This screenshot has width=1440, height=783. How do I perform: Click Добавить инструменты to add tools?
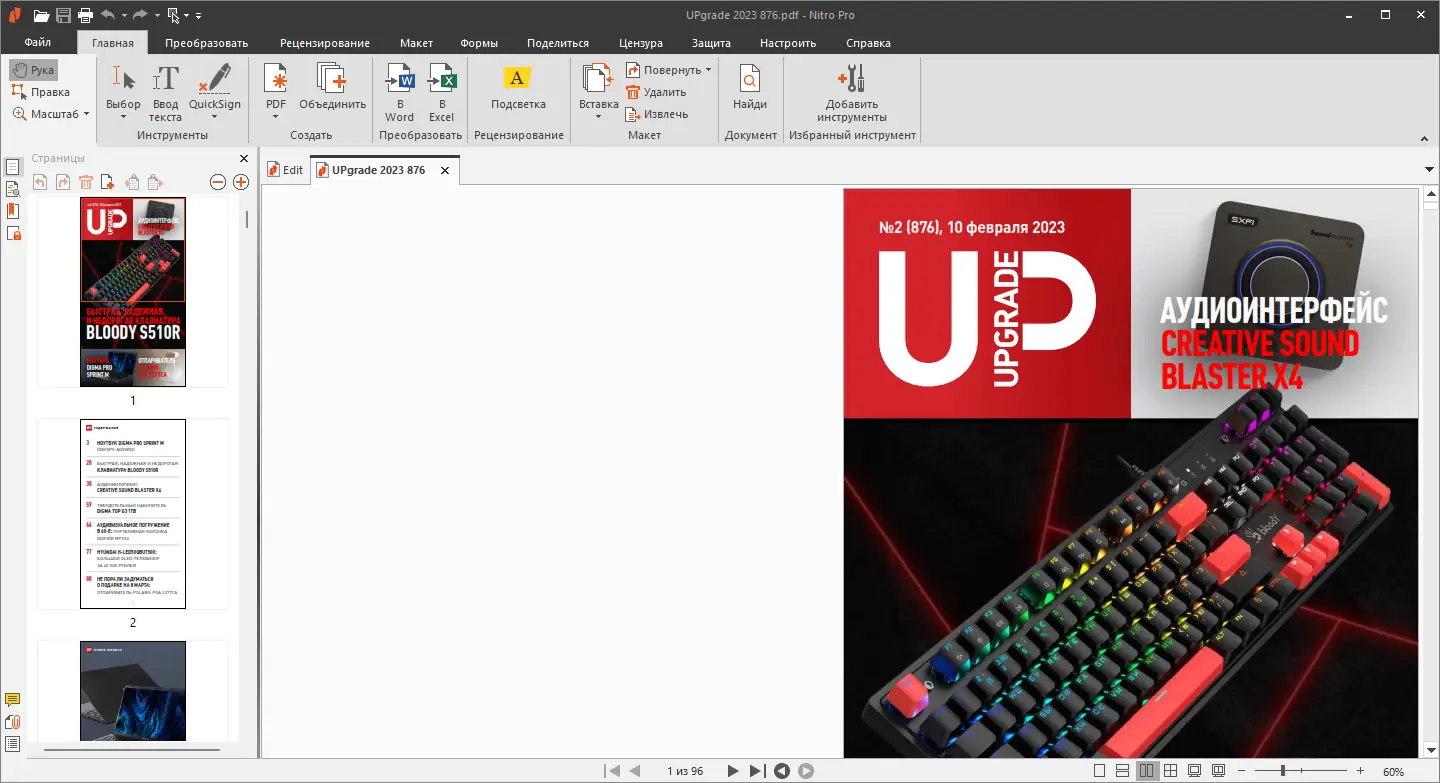[x=852, y=93]
